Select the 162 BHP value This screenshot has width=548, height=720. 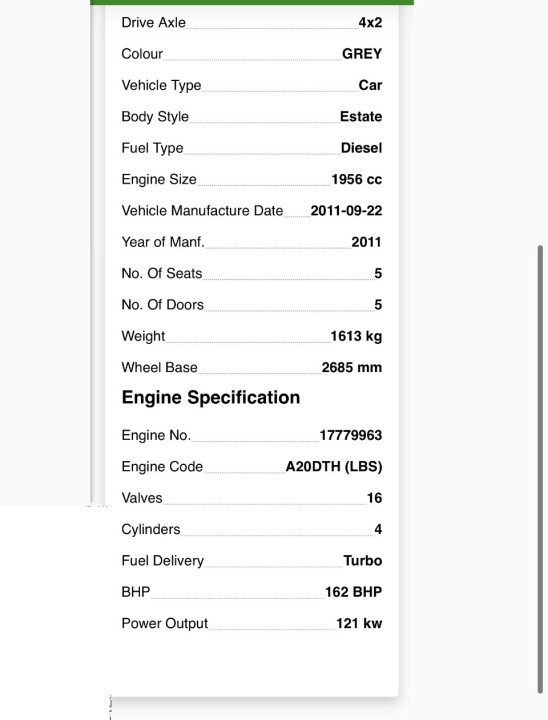pos(354,592)
